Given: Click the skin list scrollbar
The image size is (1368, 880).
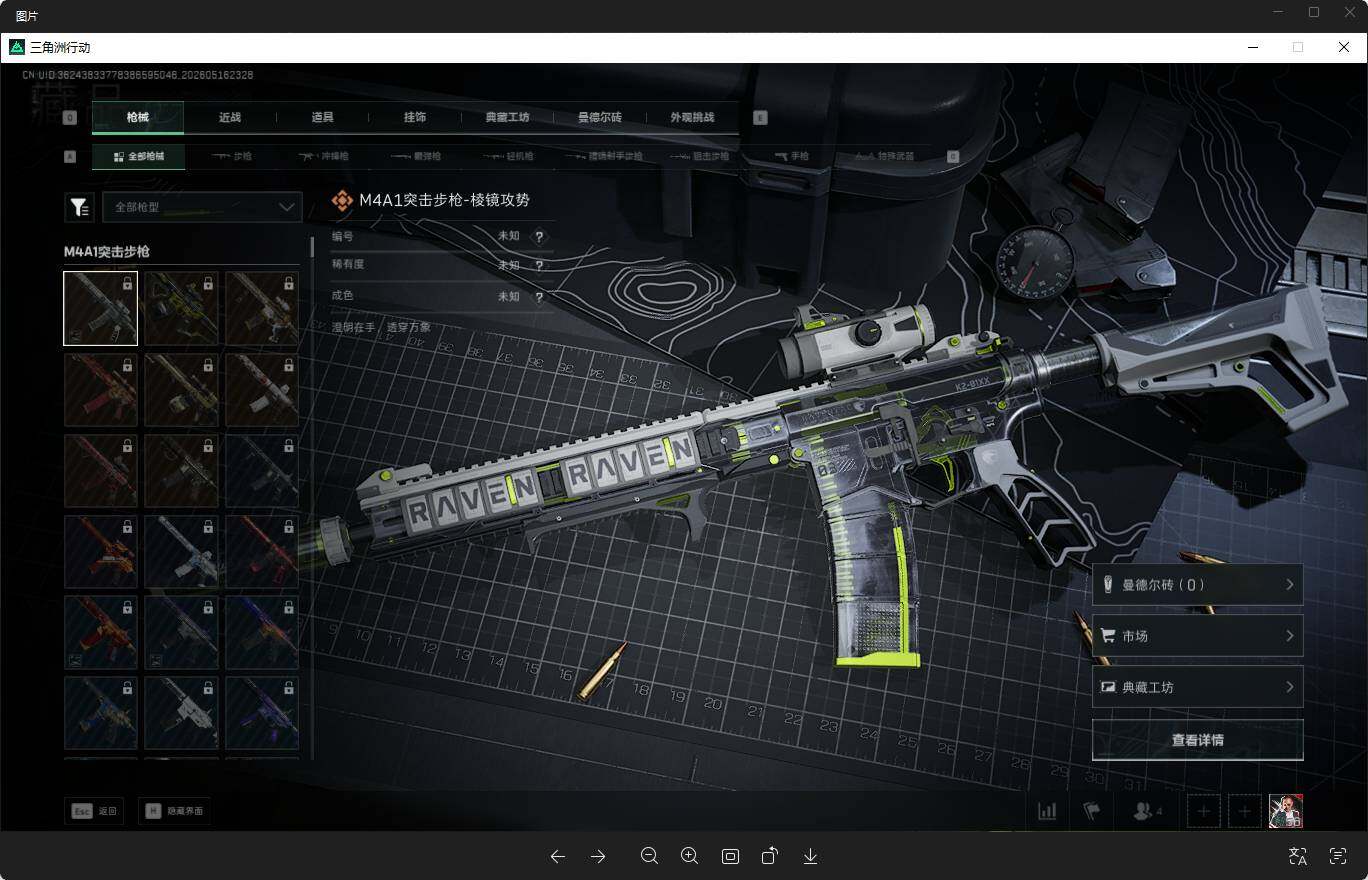Looking at the screenshot, I should pos(310,247).
